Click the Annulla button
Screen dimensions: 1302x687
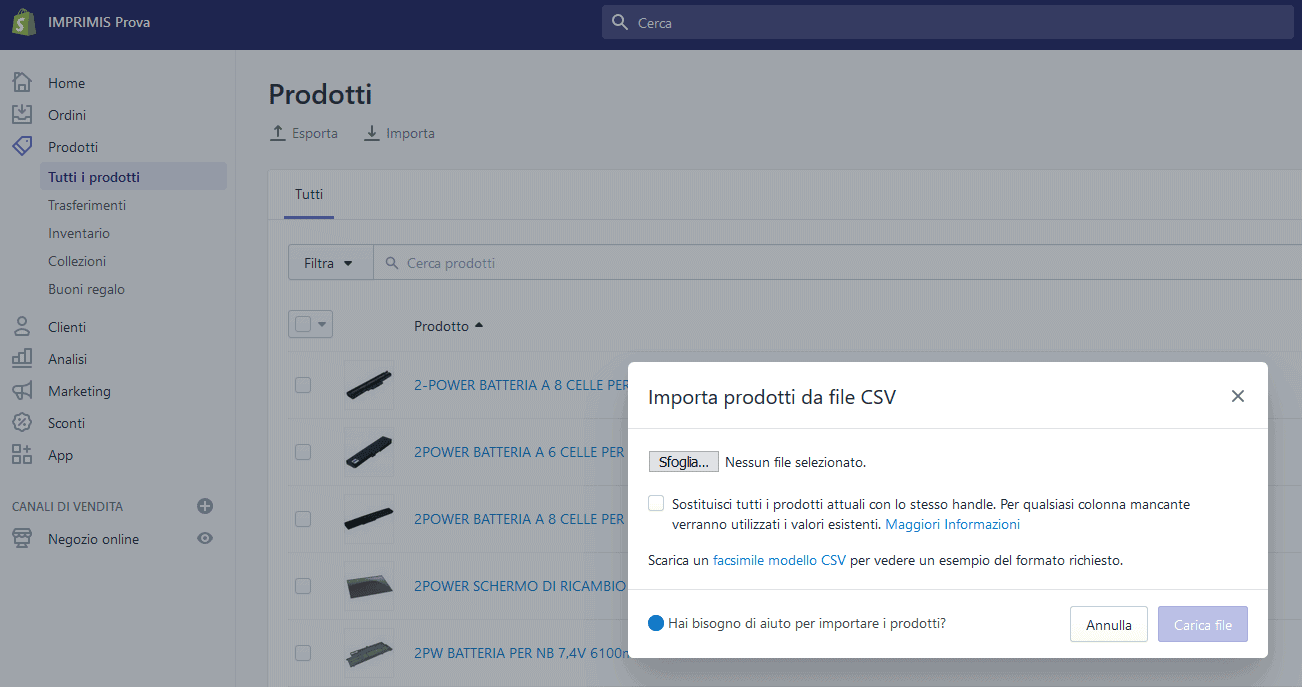click(x=1109, y=625)
